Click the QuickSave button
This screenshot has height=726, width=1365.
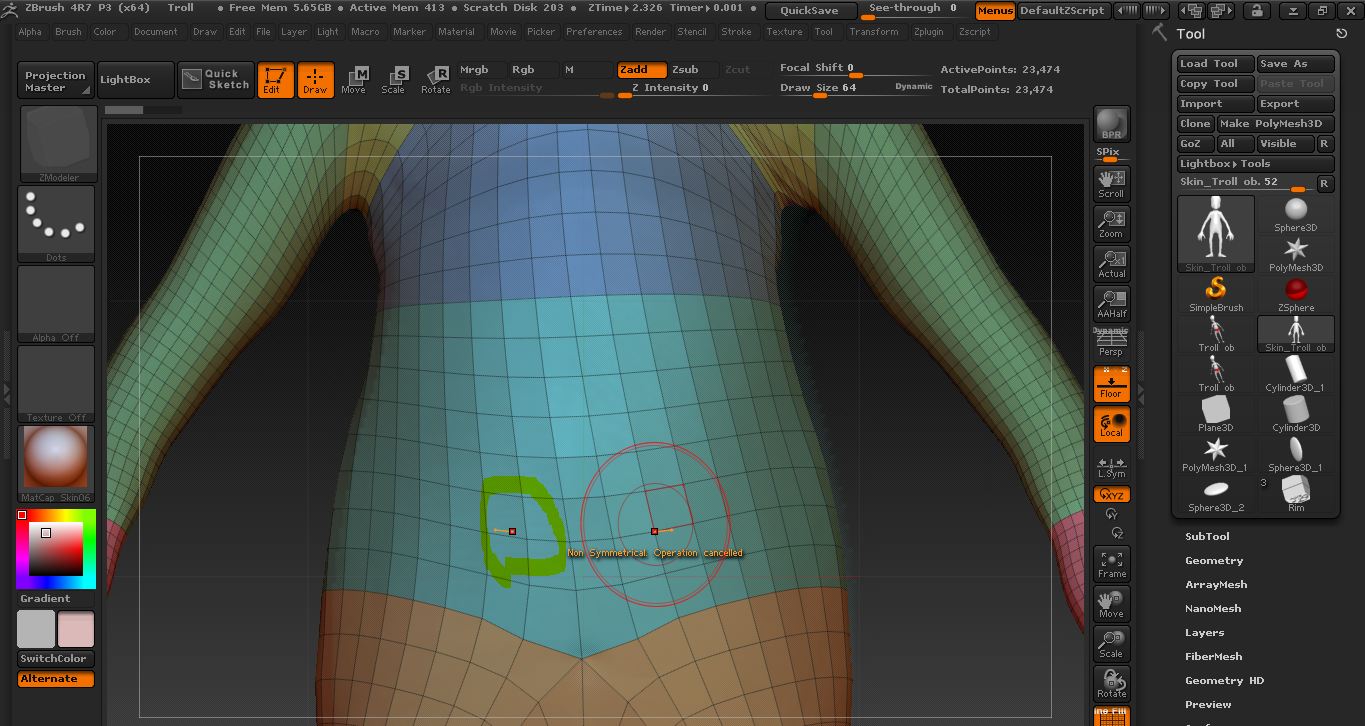(x=810, y=11)
